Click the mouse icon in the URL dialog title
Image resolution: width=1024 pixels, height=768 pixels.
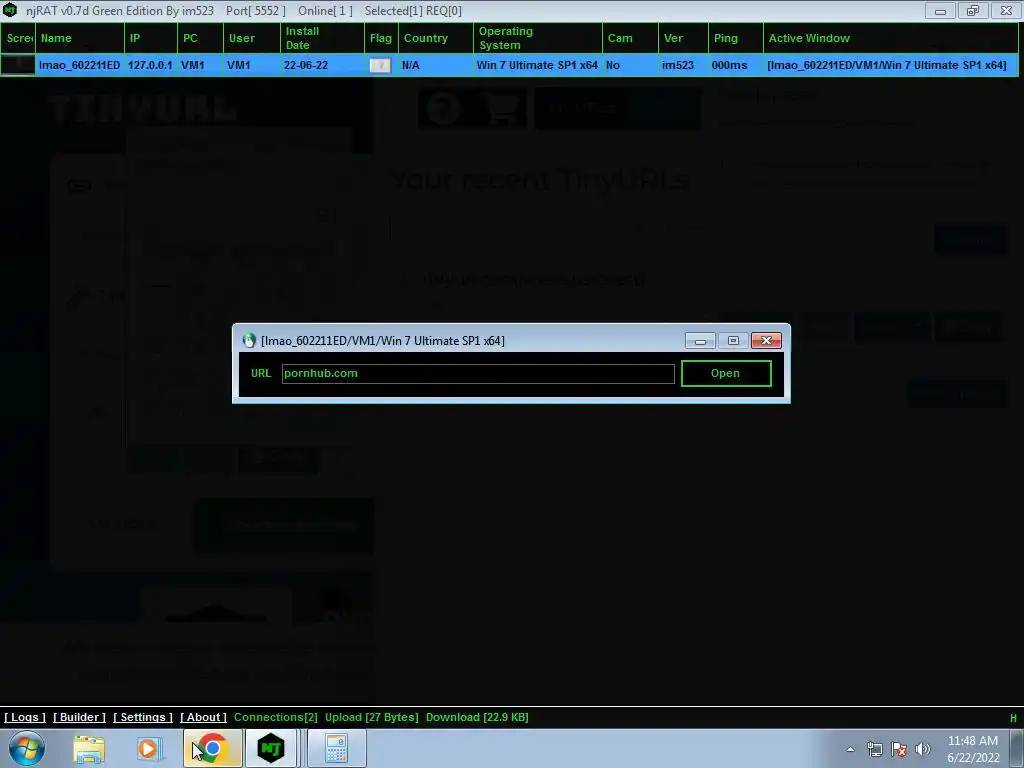[x=249, y=340]
